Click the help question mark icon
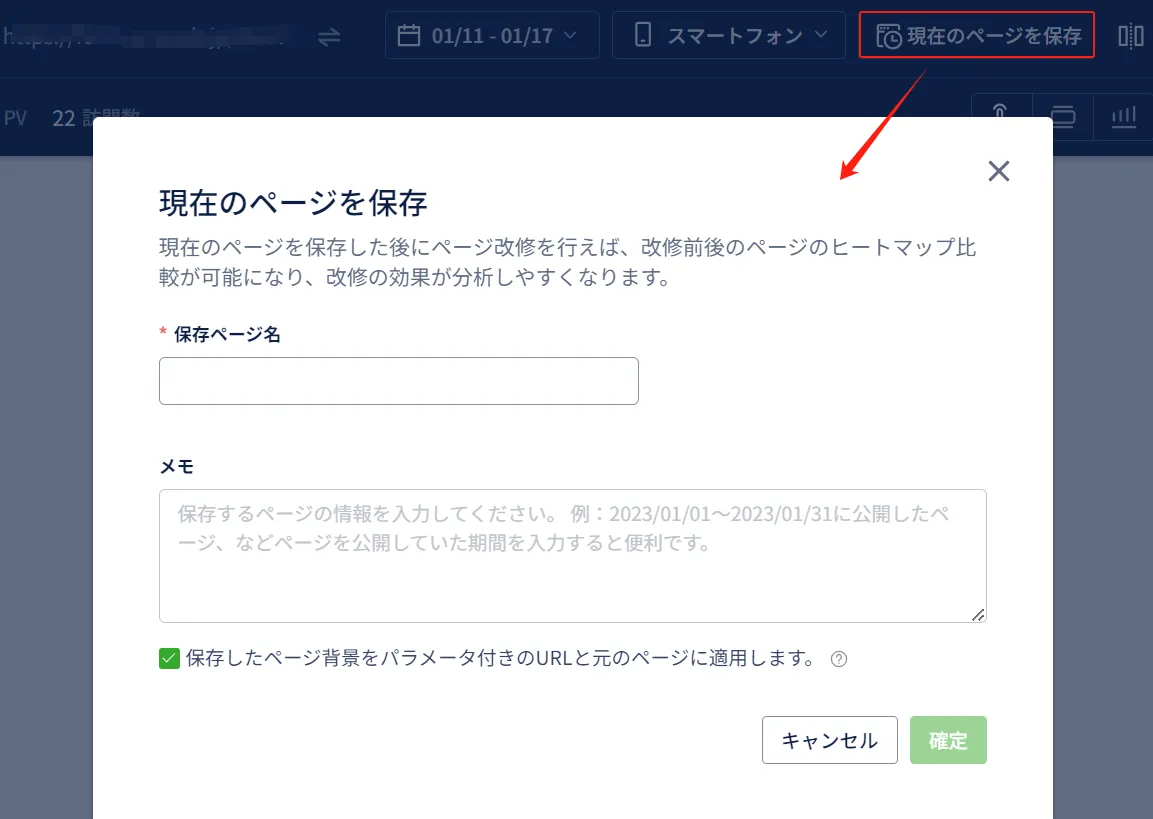The image size is (1153, 819). coord(839,659)
